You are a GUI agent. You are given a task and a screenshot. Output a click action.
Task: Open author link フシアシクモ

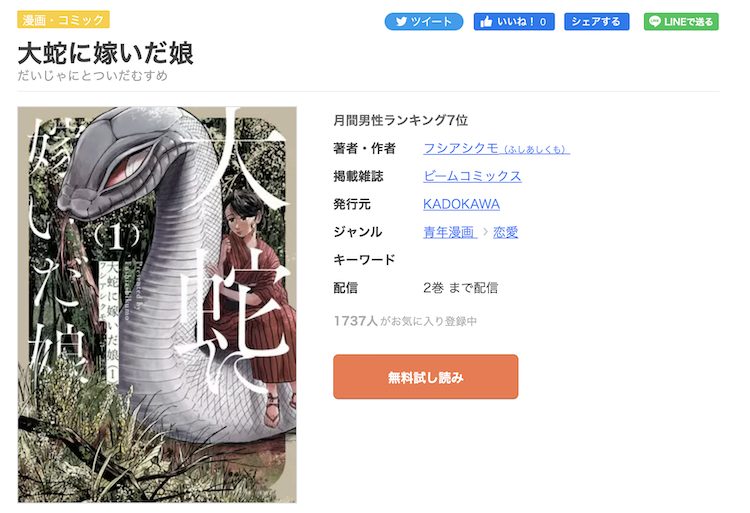pos(496,149)
